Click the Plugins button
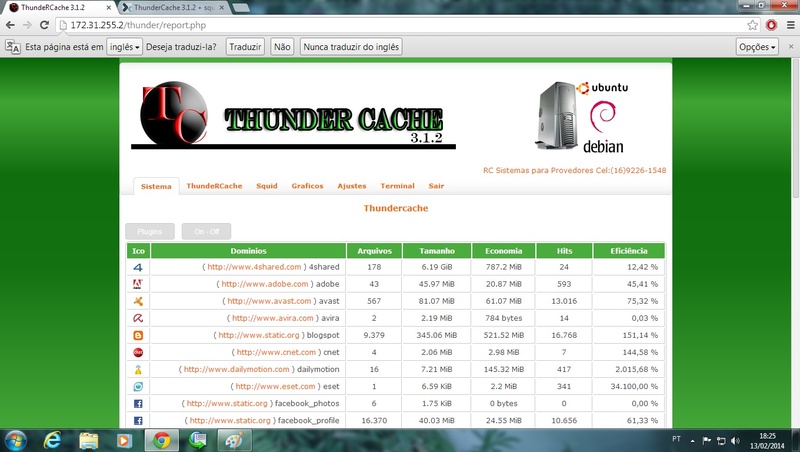The width and height of the screenshot is (800, 452). click(150, 232)
